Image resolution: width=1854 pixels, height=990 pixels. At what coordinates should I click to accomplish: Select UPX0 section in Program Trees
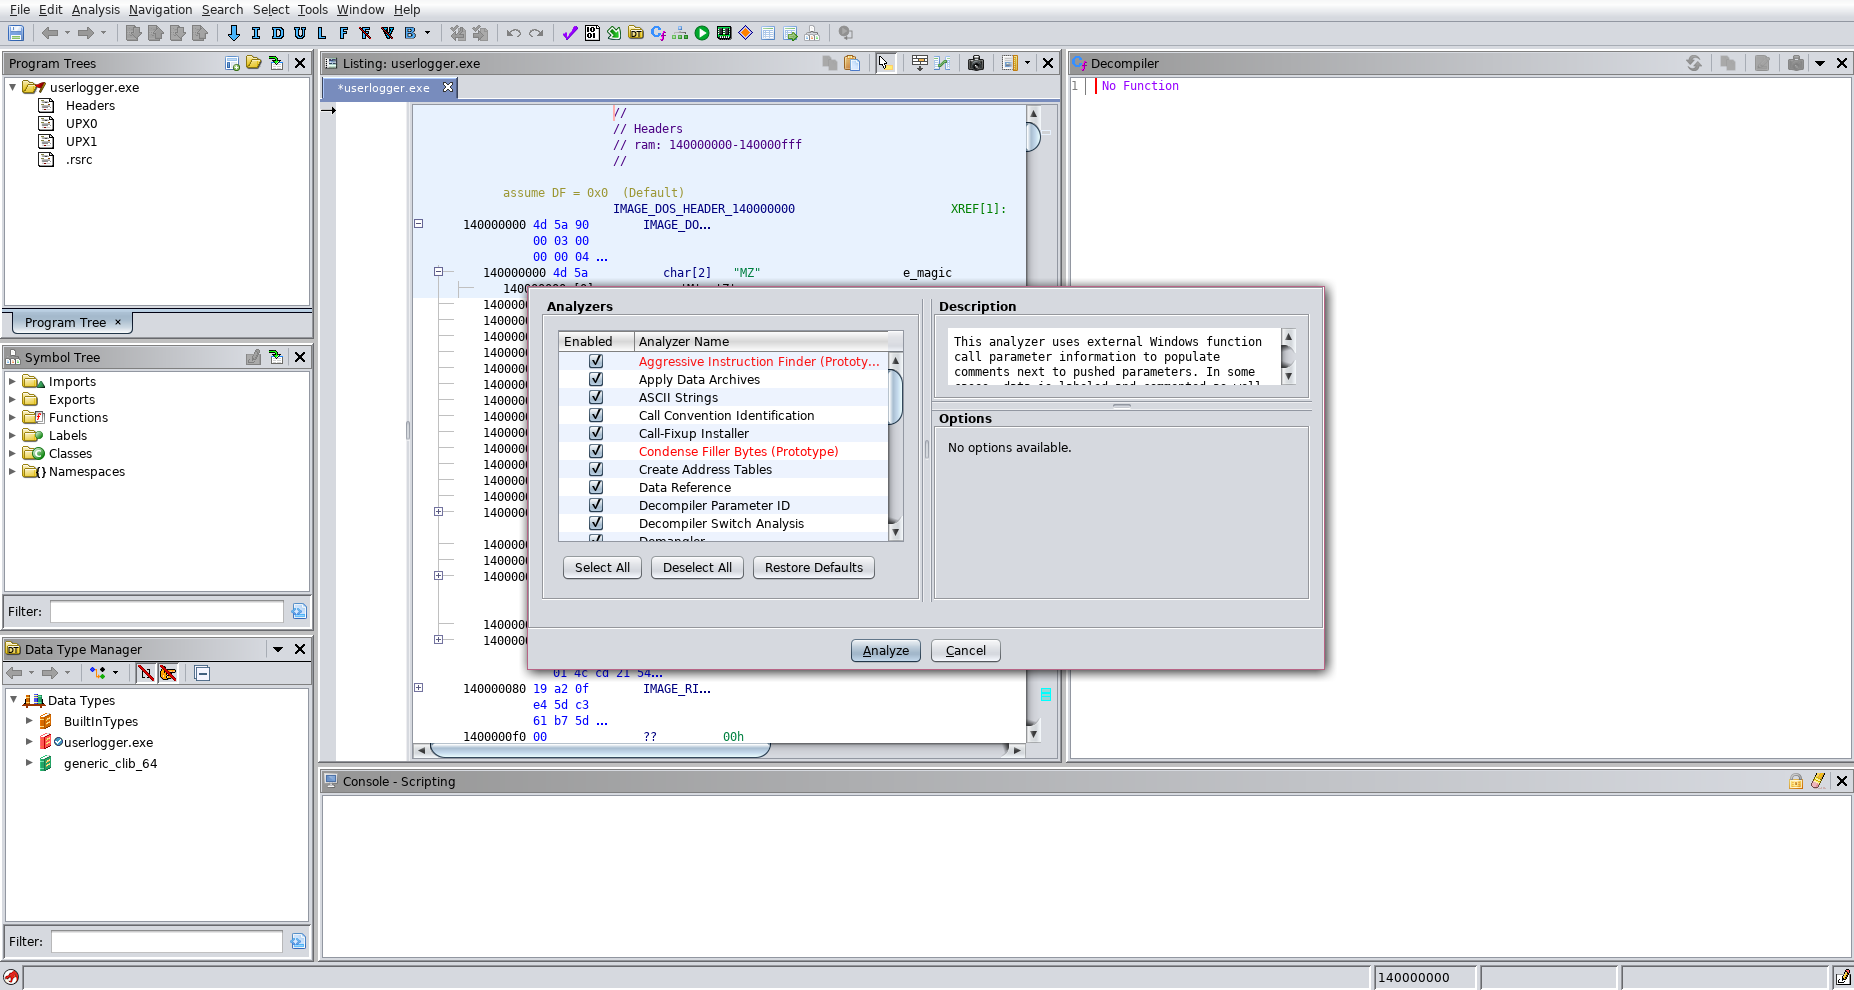[x=81, y=123]
